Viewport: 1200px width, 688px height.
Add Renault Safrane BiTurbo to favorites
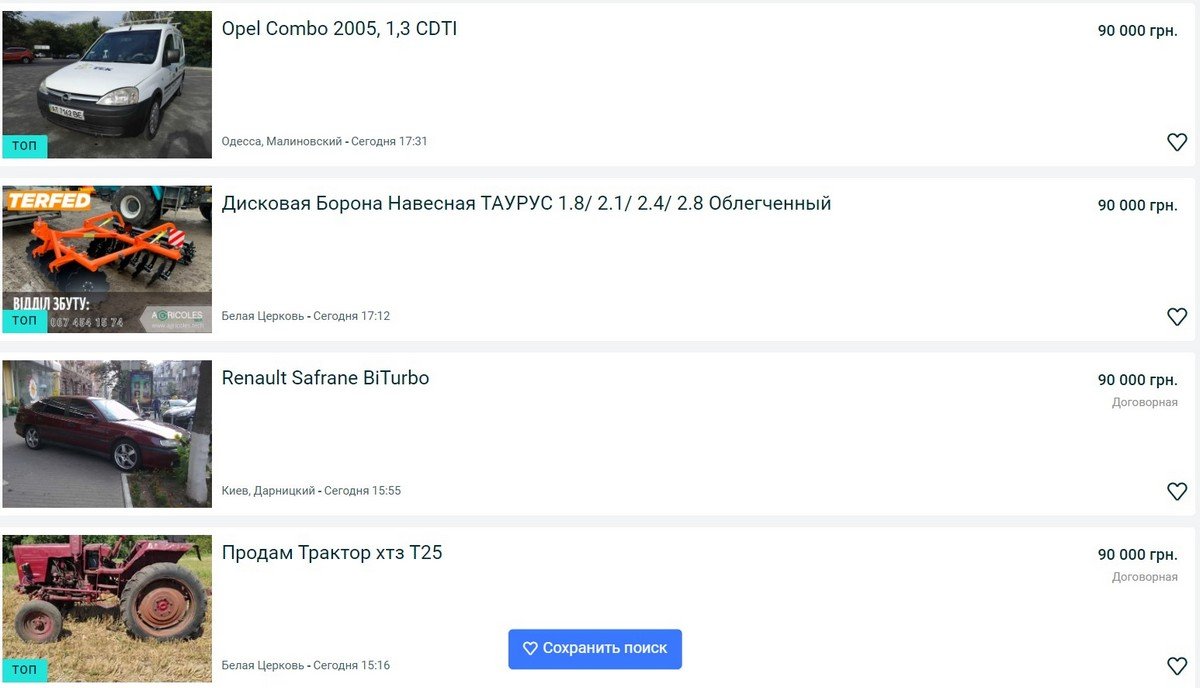1177,491
